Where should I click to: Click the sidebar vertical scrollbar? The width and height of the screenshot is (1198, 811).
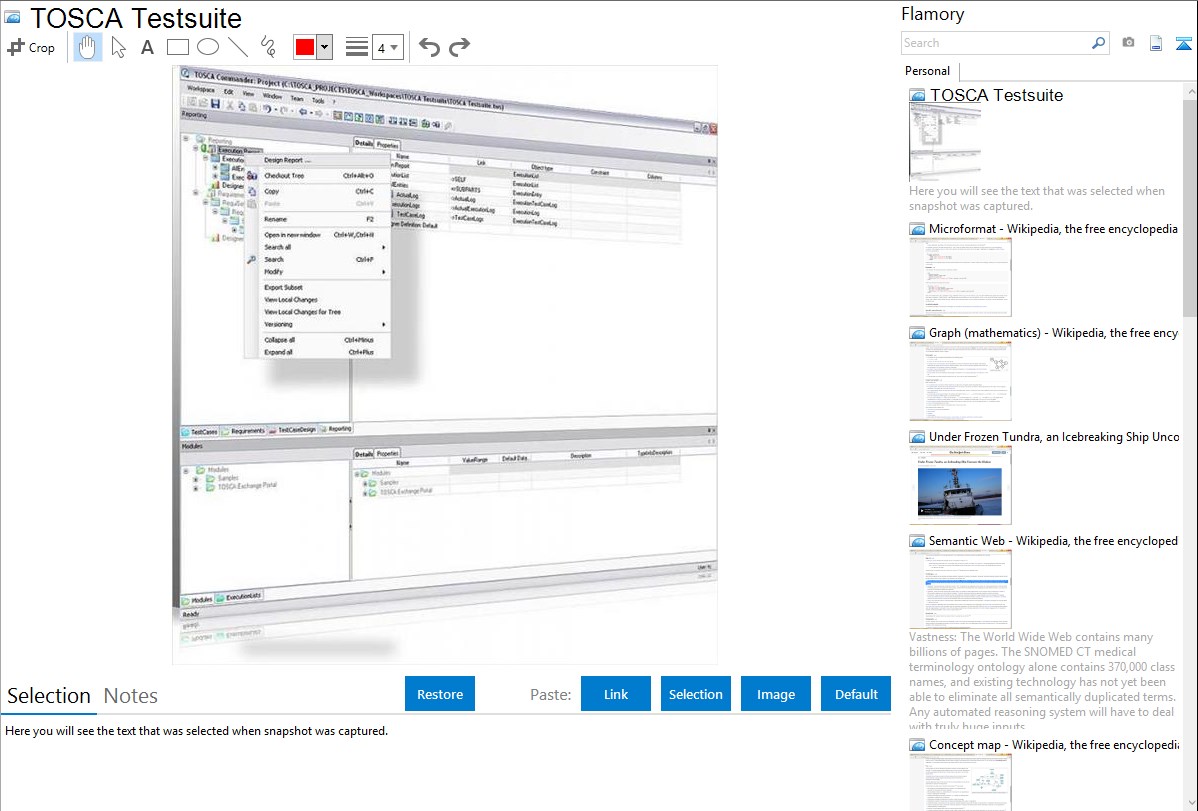[1190, 206]
